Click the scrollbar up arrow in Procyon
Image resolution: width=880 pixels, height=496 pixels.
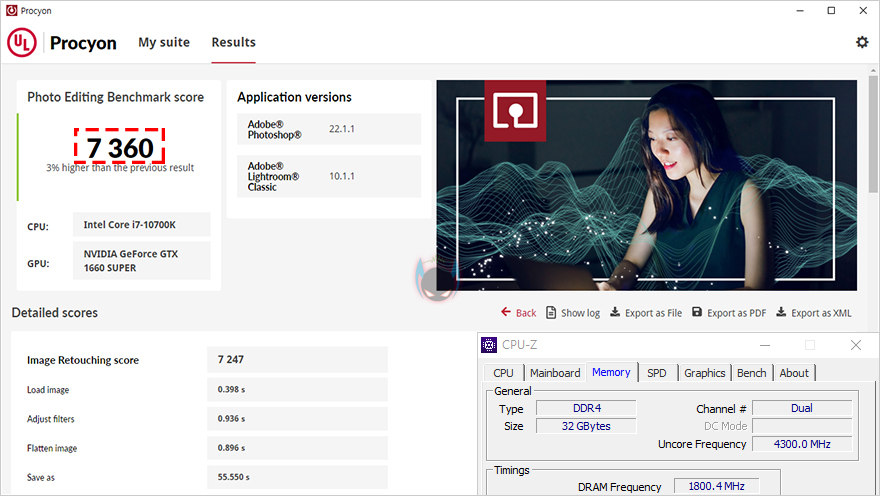(873, 71)
